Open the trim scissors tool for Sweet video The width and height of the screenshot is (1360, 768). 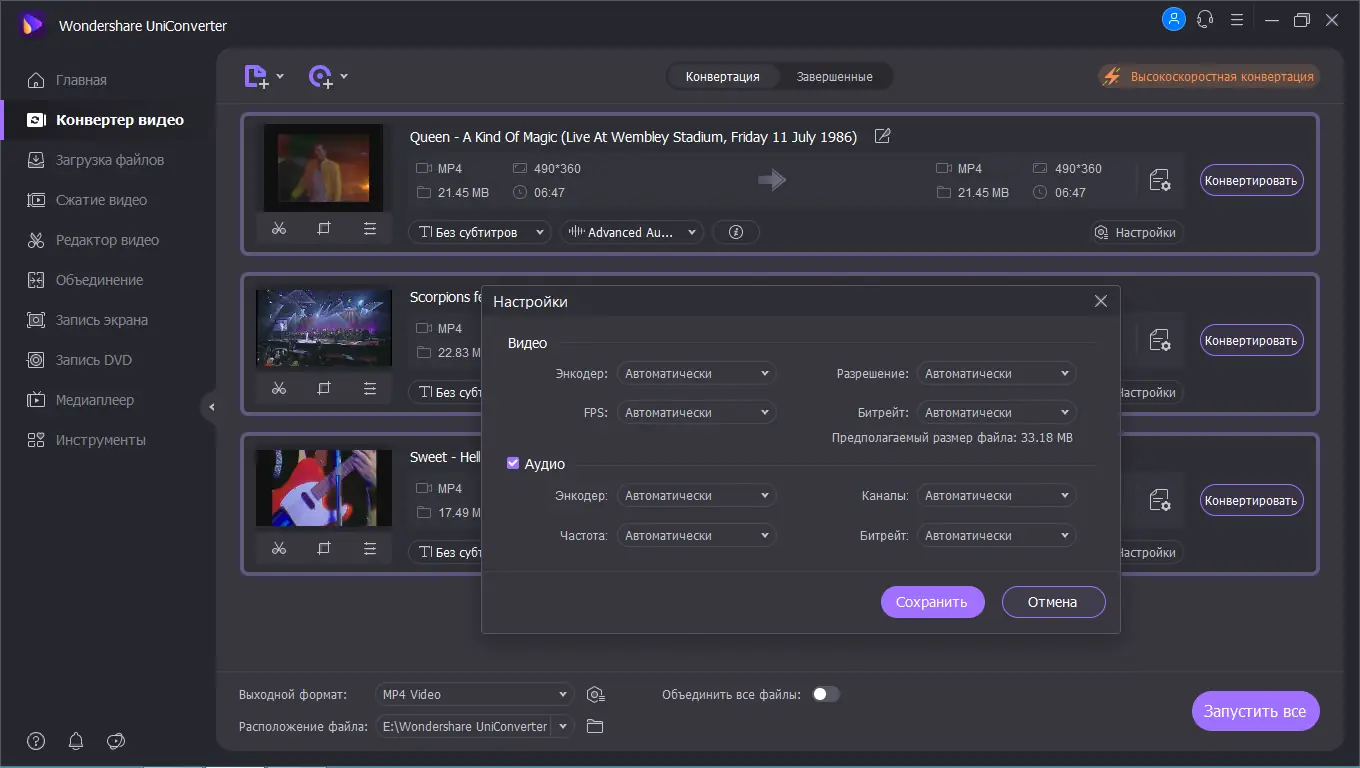(x=279, y=548)
